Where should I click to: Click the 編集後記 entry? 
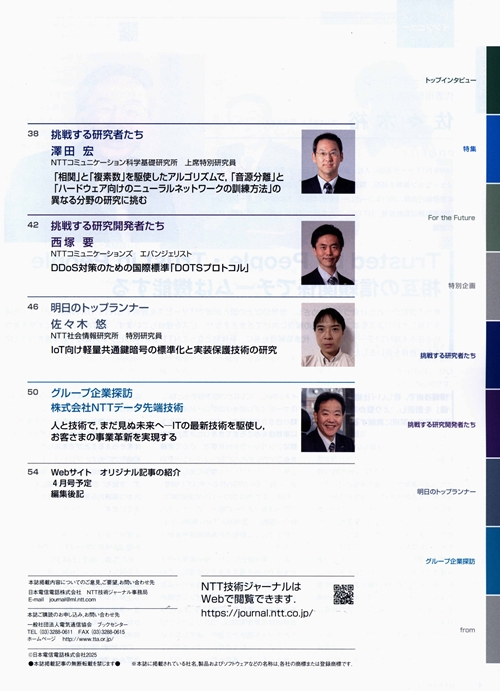[67, 494]
